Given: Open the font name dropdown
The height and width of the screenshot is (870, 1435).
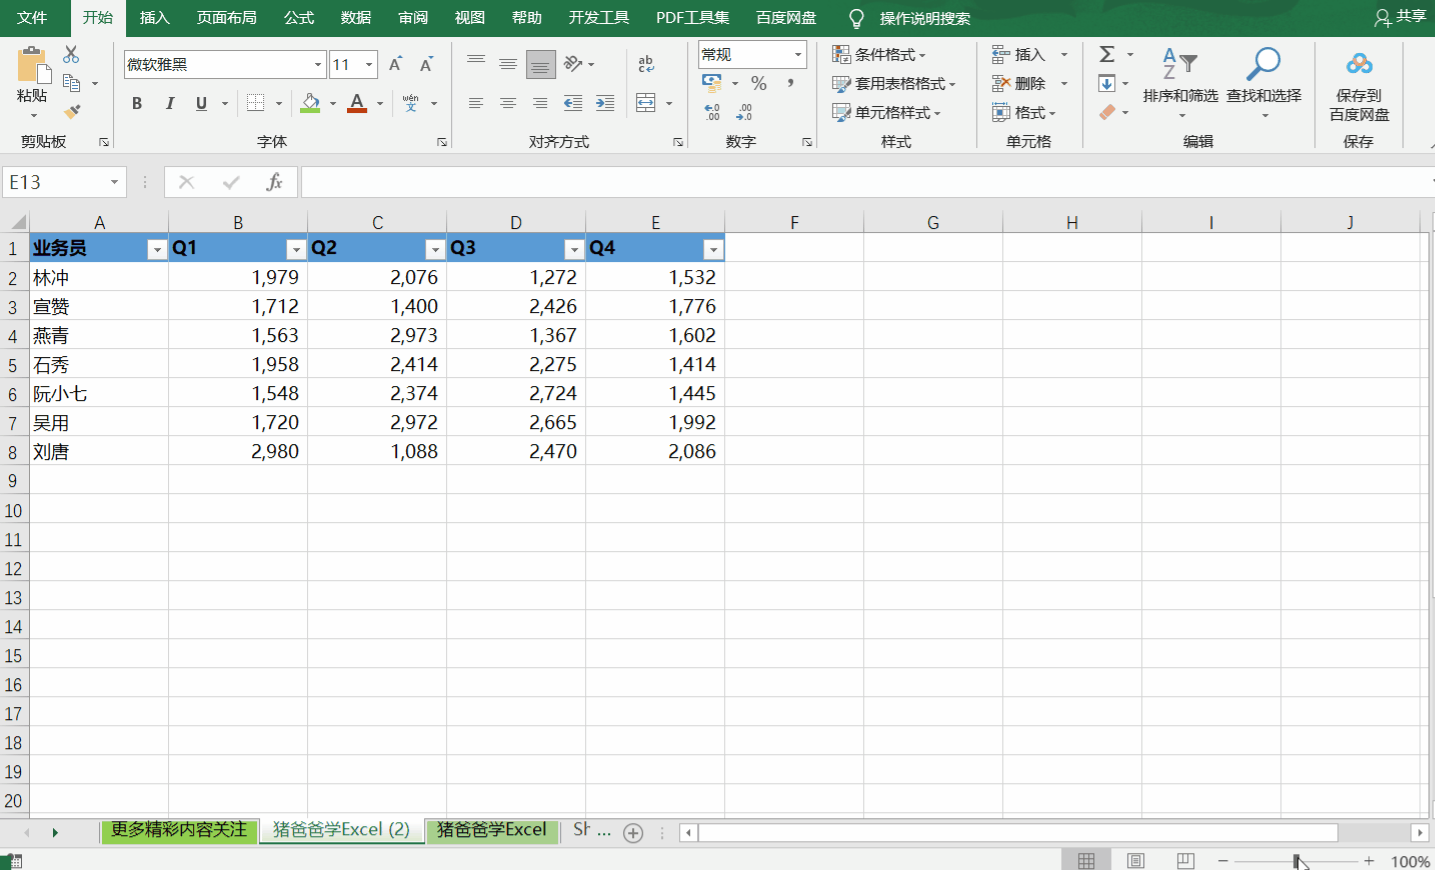Looking at the screenshot, I should (x=318, y=64).
